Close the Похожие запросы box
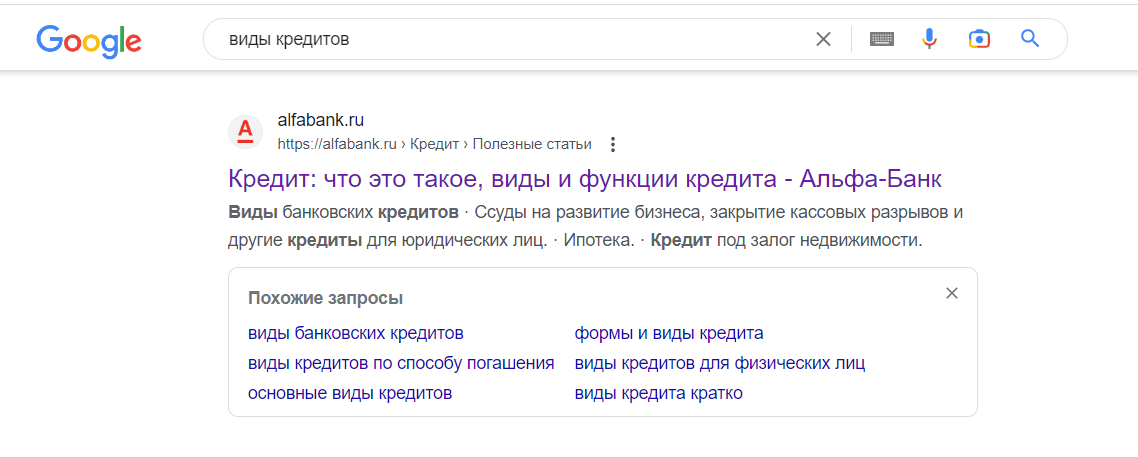This screenshot has width=1138, height=457. [951, 293]
